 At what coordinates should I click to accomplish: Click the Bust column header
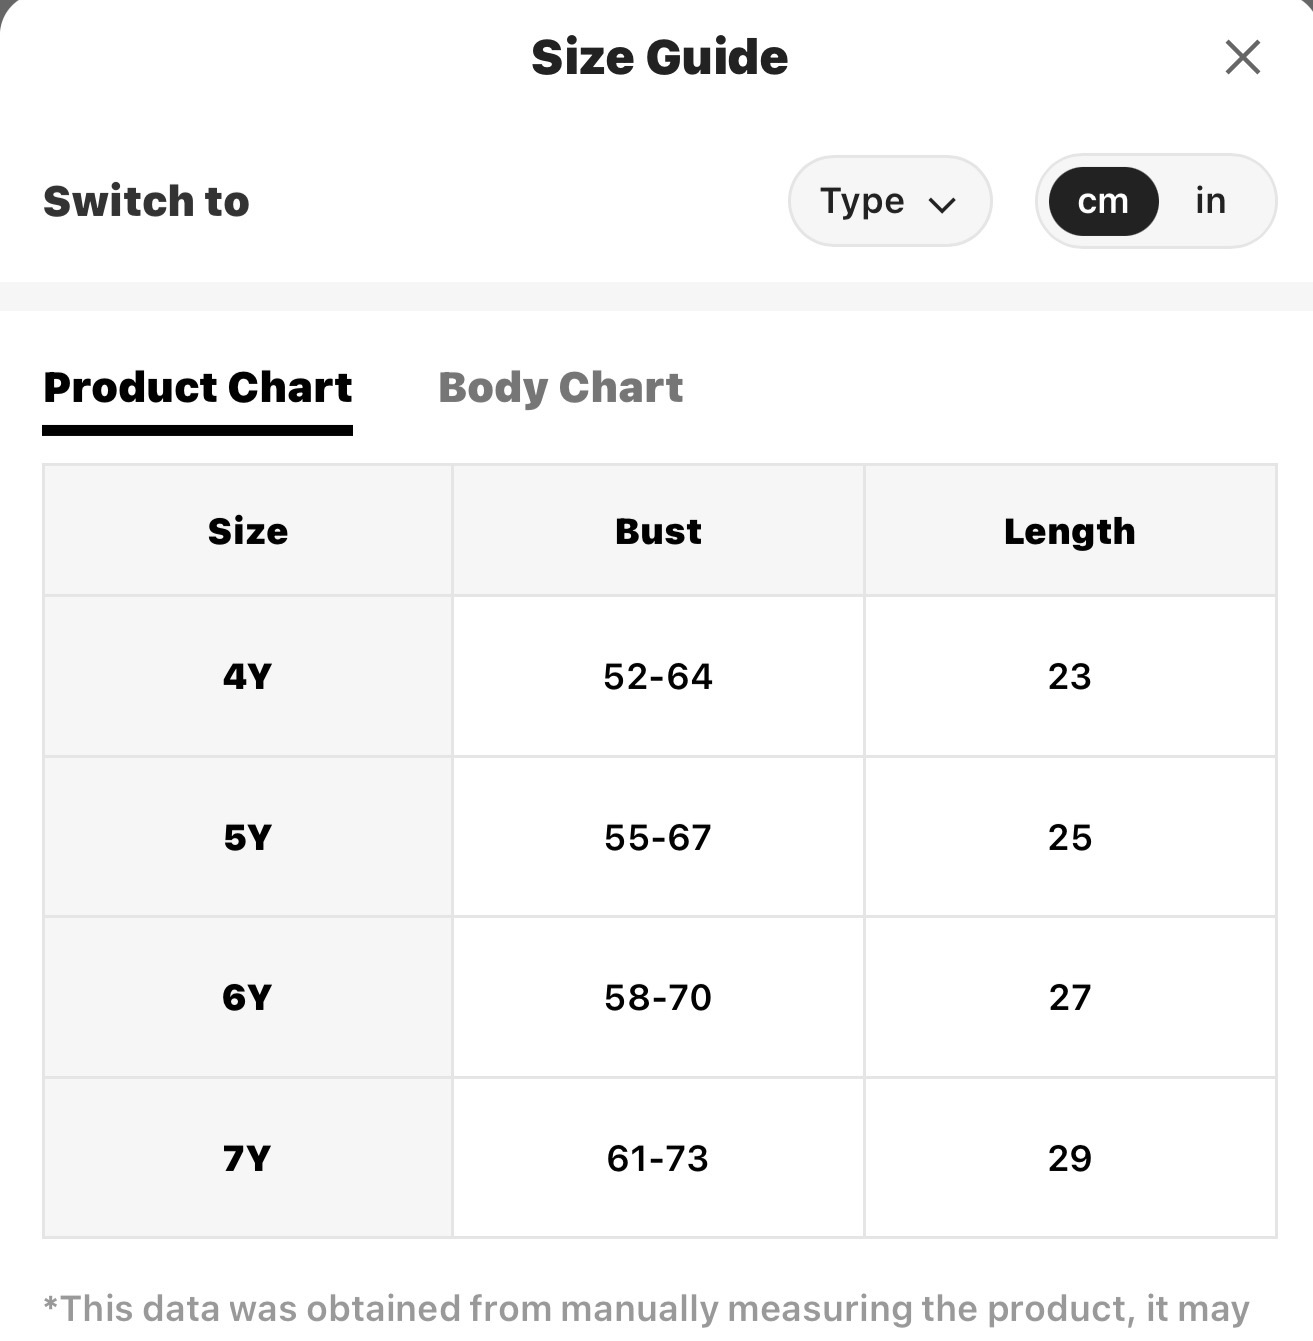[658, 531]
